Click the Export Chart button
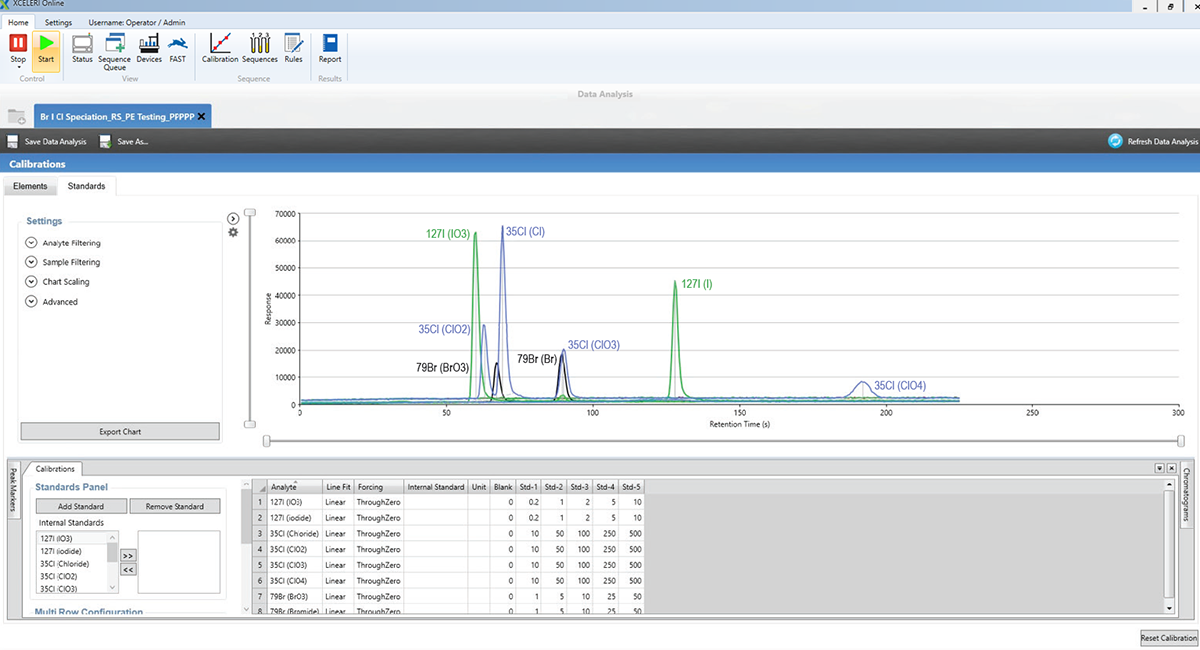Screen dimensions: 1200x650 point(120,432)
